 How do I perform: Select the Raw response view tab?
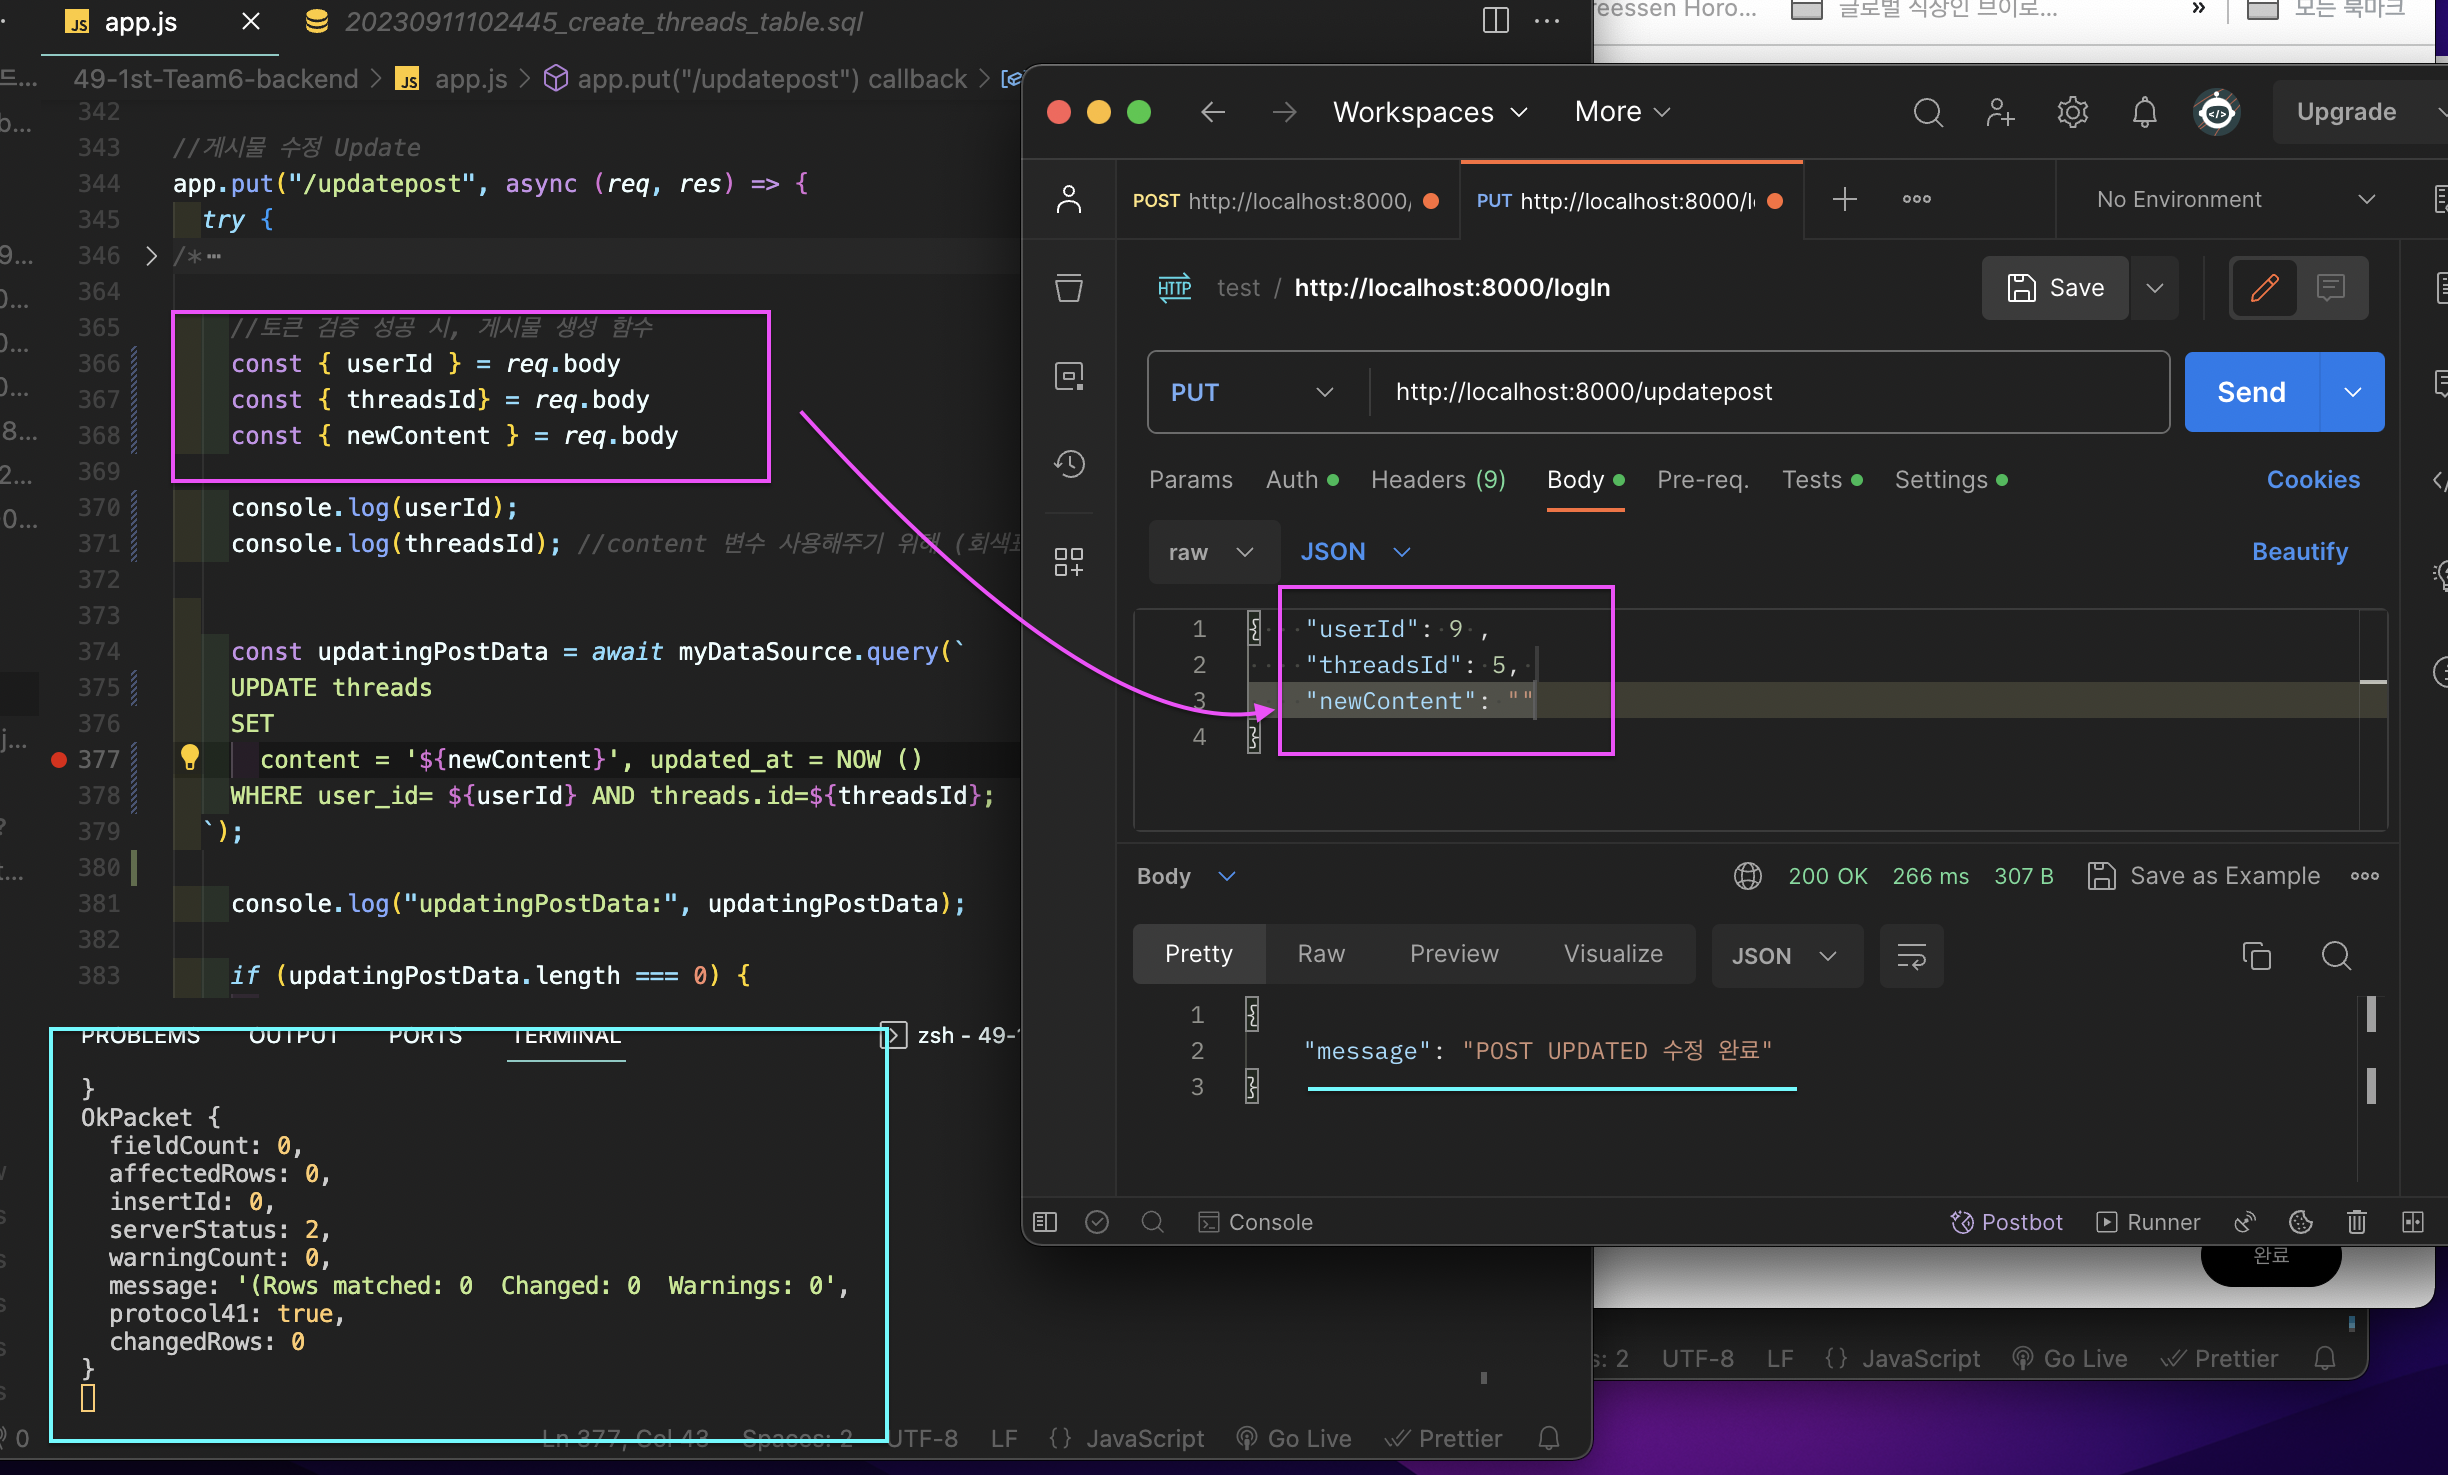(1320, 954)
